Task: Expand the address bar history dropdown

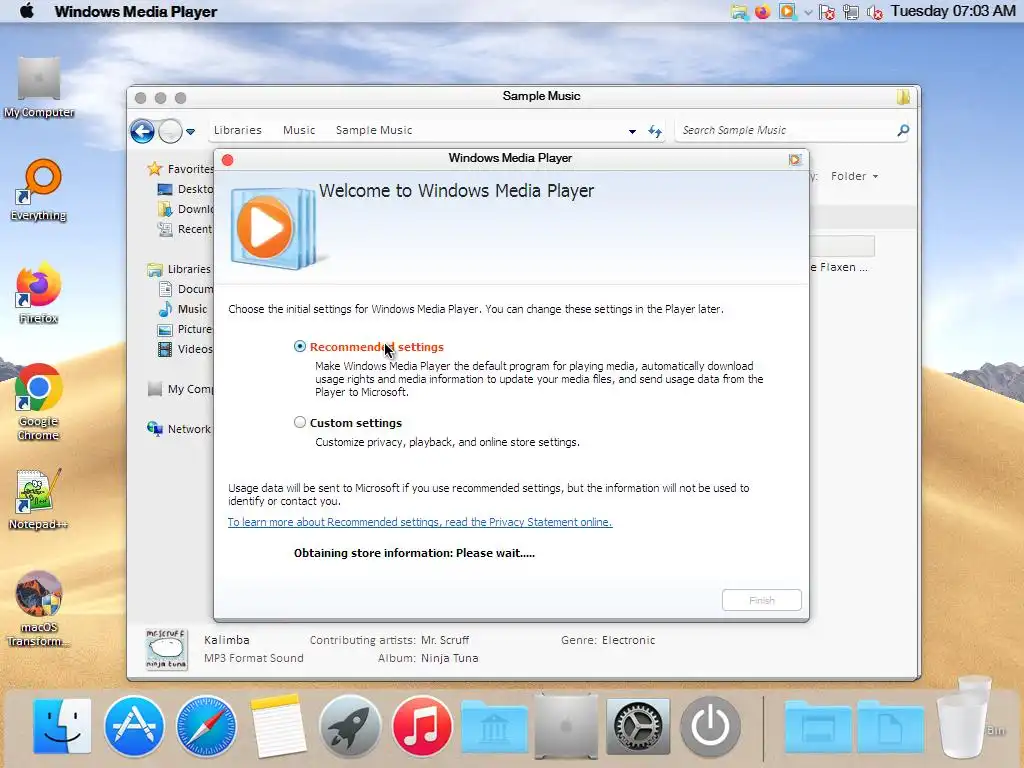Action: pyautogui.click(x=632, y=131)
